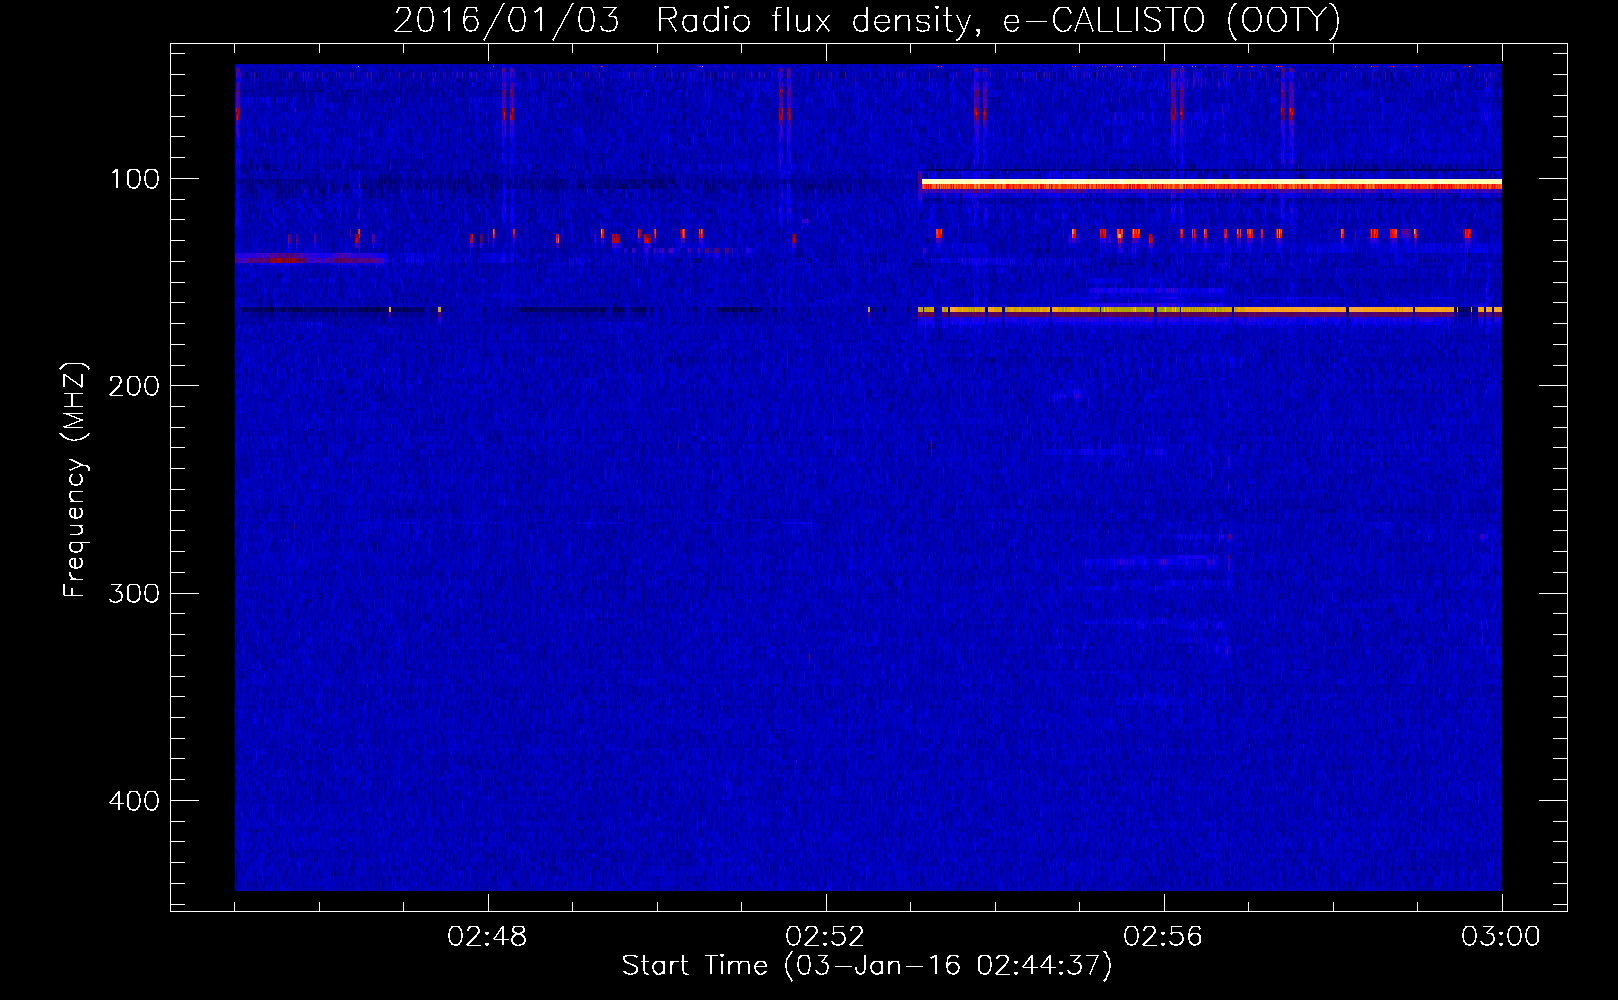Image resolution: width=1618 pixels, height=1000 pixels.
Task: Click the 300 frequency tick label
Action: click(134, 593)
